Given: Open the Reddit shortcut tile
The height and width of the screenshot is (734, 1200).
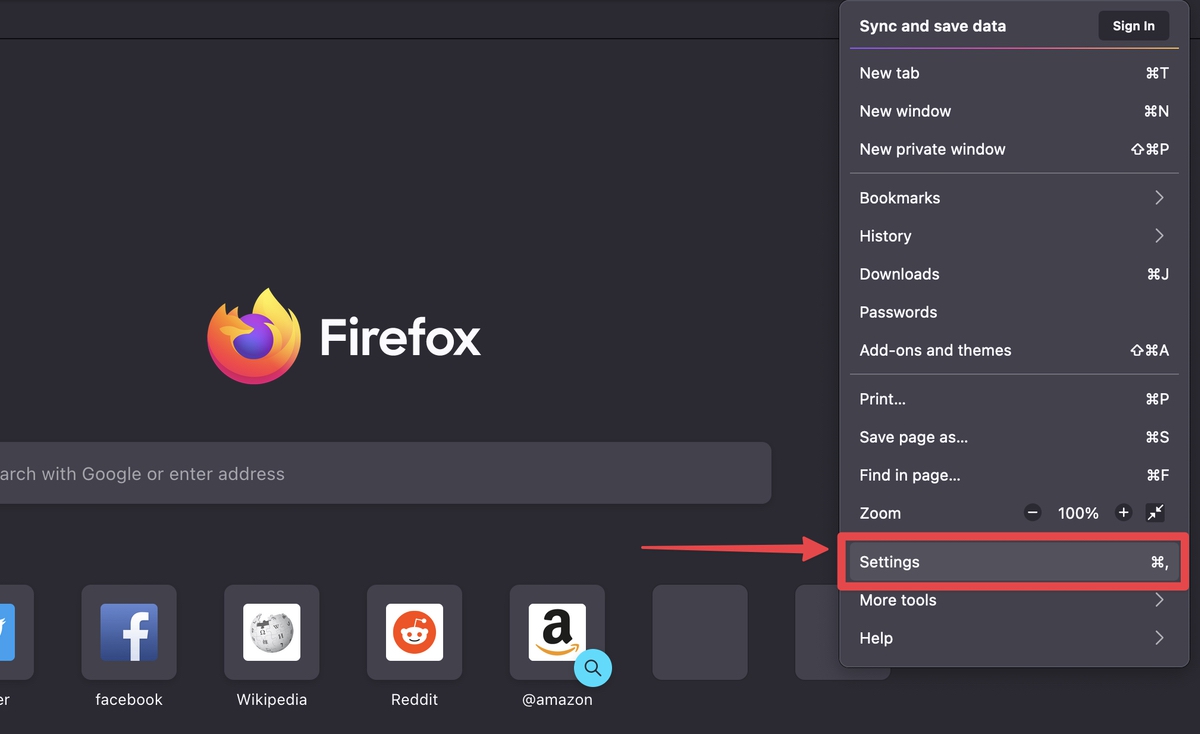Looking at the screenshot, I should coord(414,632).
